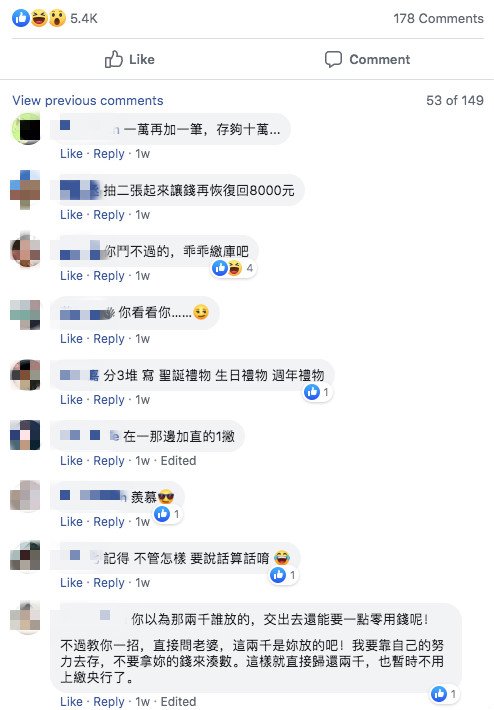494x710 pixels.
Task: Open the laughing haha reaction at top
Action: pyautogui.click(x=39, y=18)
